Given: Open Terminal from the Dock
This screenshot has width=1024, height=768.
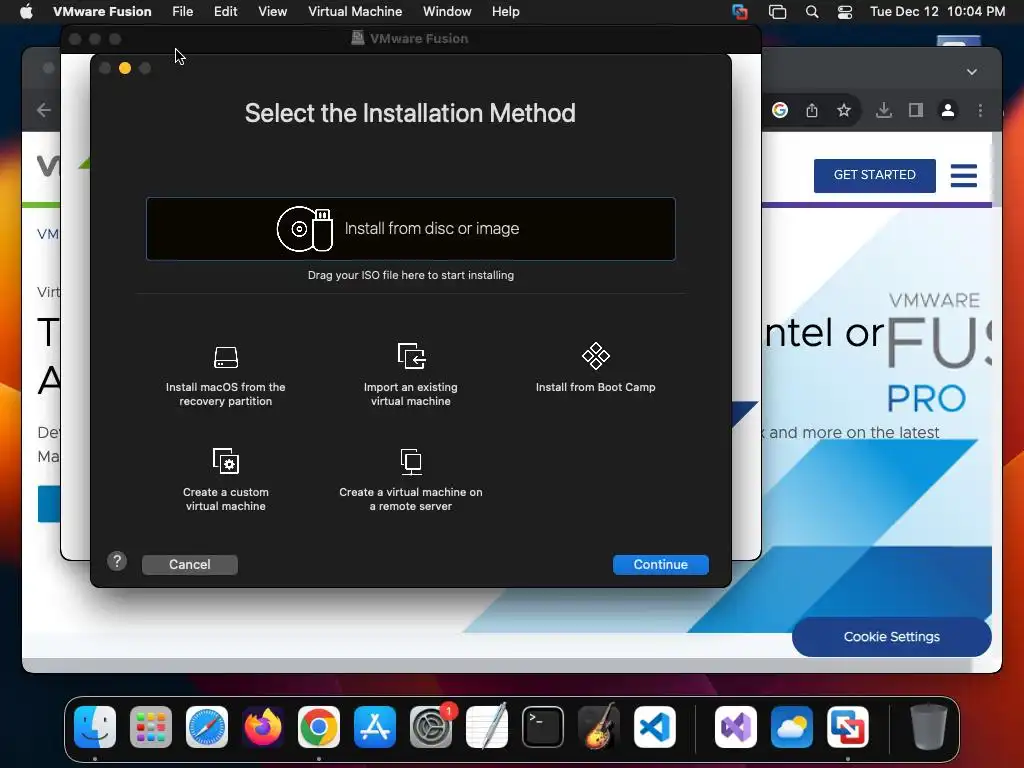Looking at the screenshot, I should [x=543, y=727].
